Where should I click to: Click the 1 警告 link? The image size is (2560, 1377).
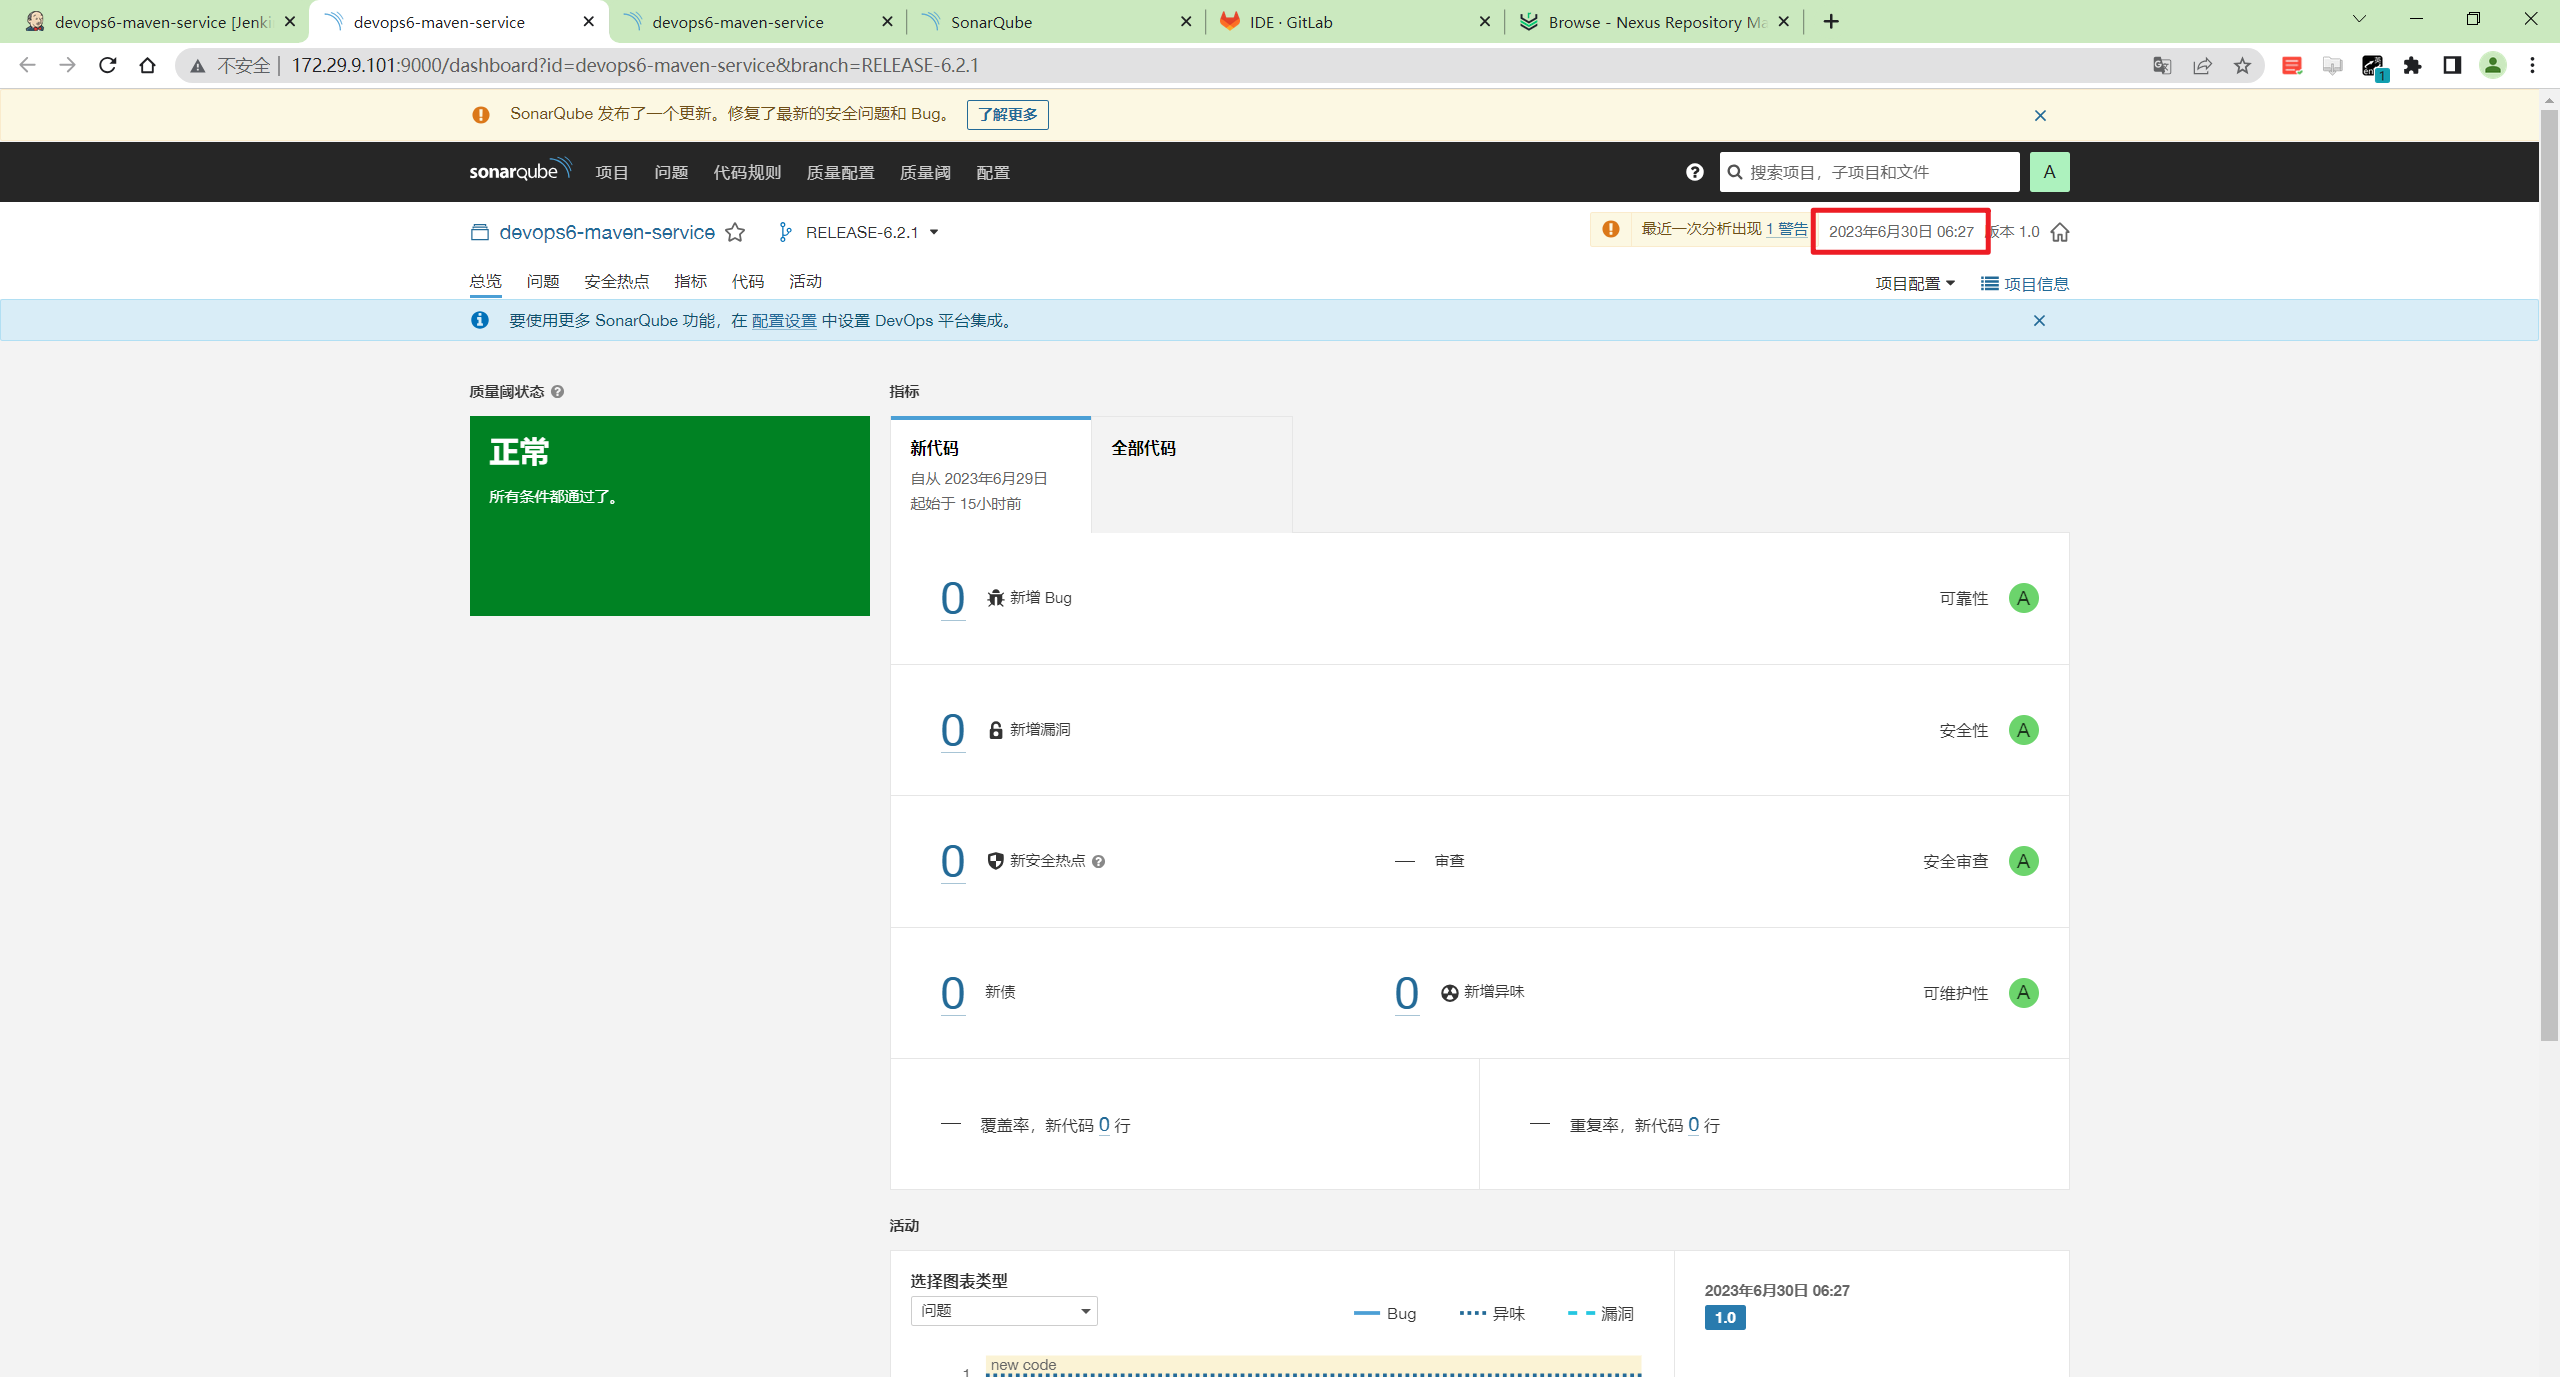[x=1786, y=229]
